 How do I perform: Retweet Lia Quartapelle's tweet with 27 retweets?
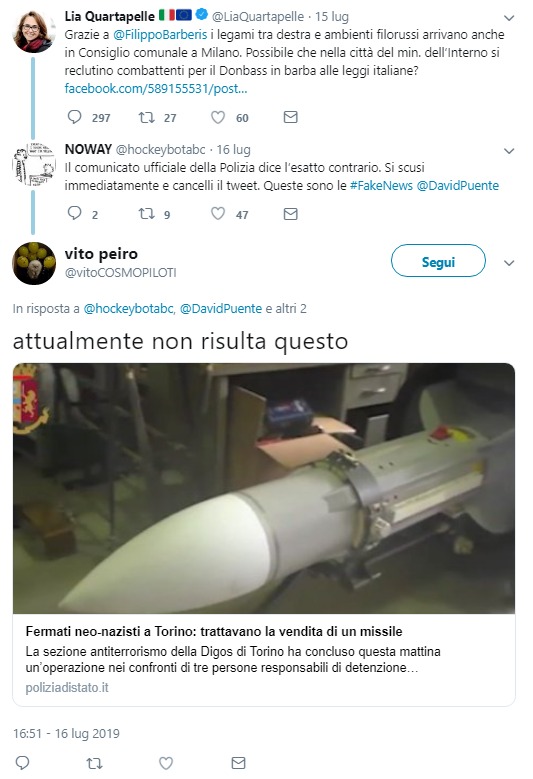(146, 117)
